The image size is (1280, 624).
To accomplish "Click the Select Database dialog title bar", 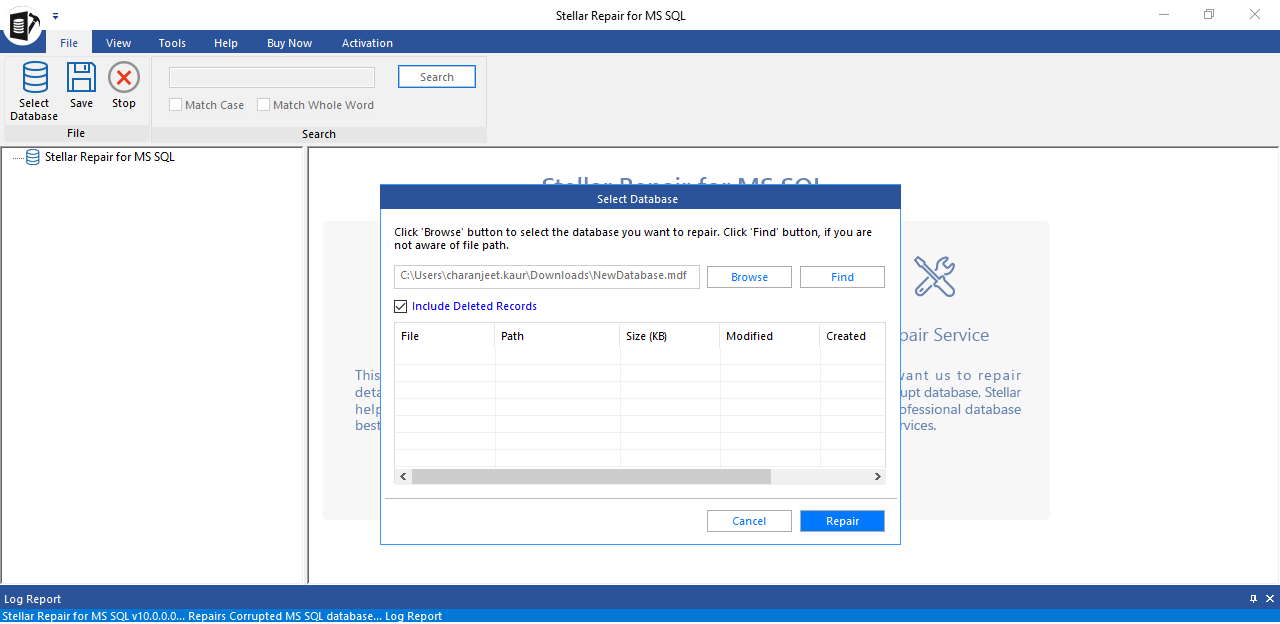I will pyautogui.click(x=640, y=198).
